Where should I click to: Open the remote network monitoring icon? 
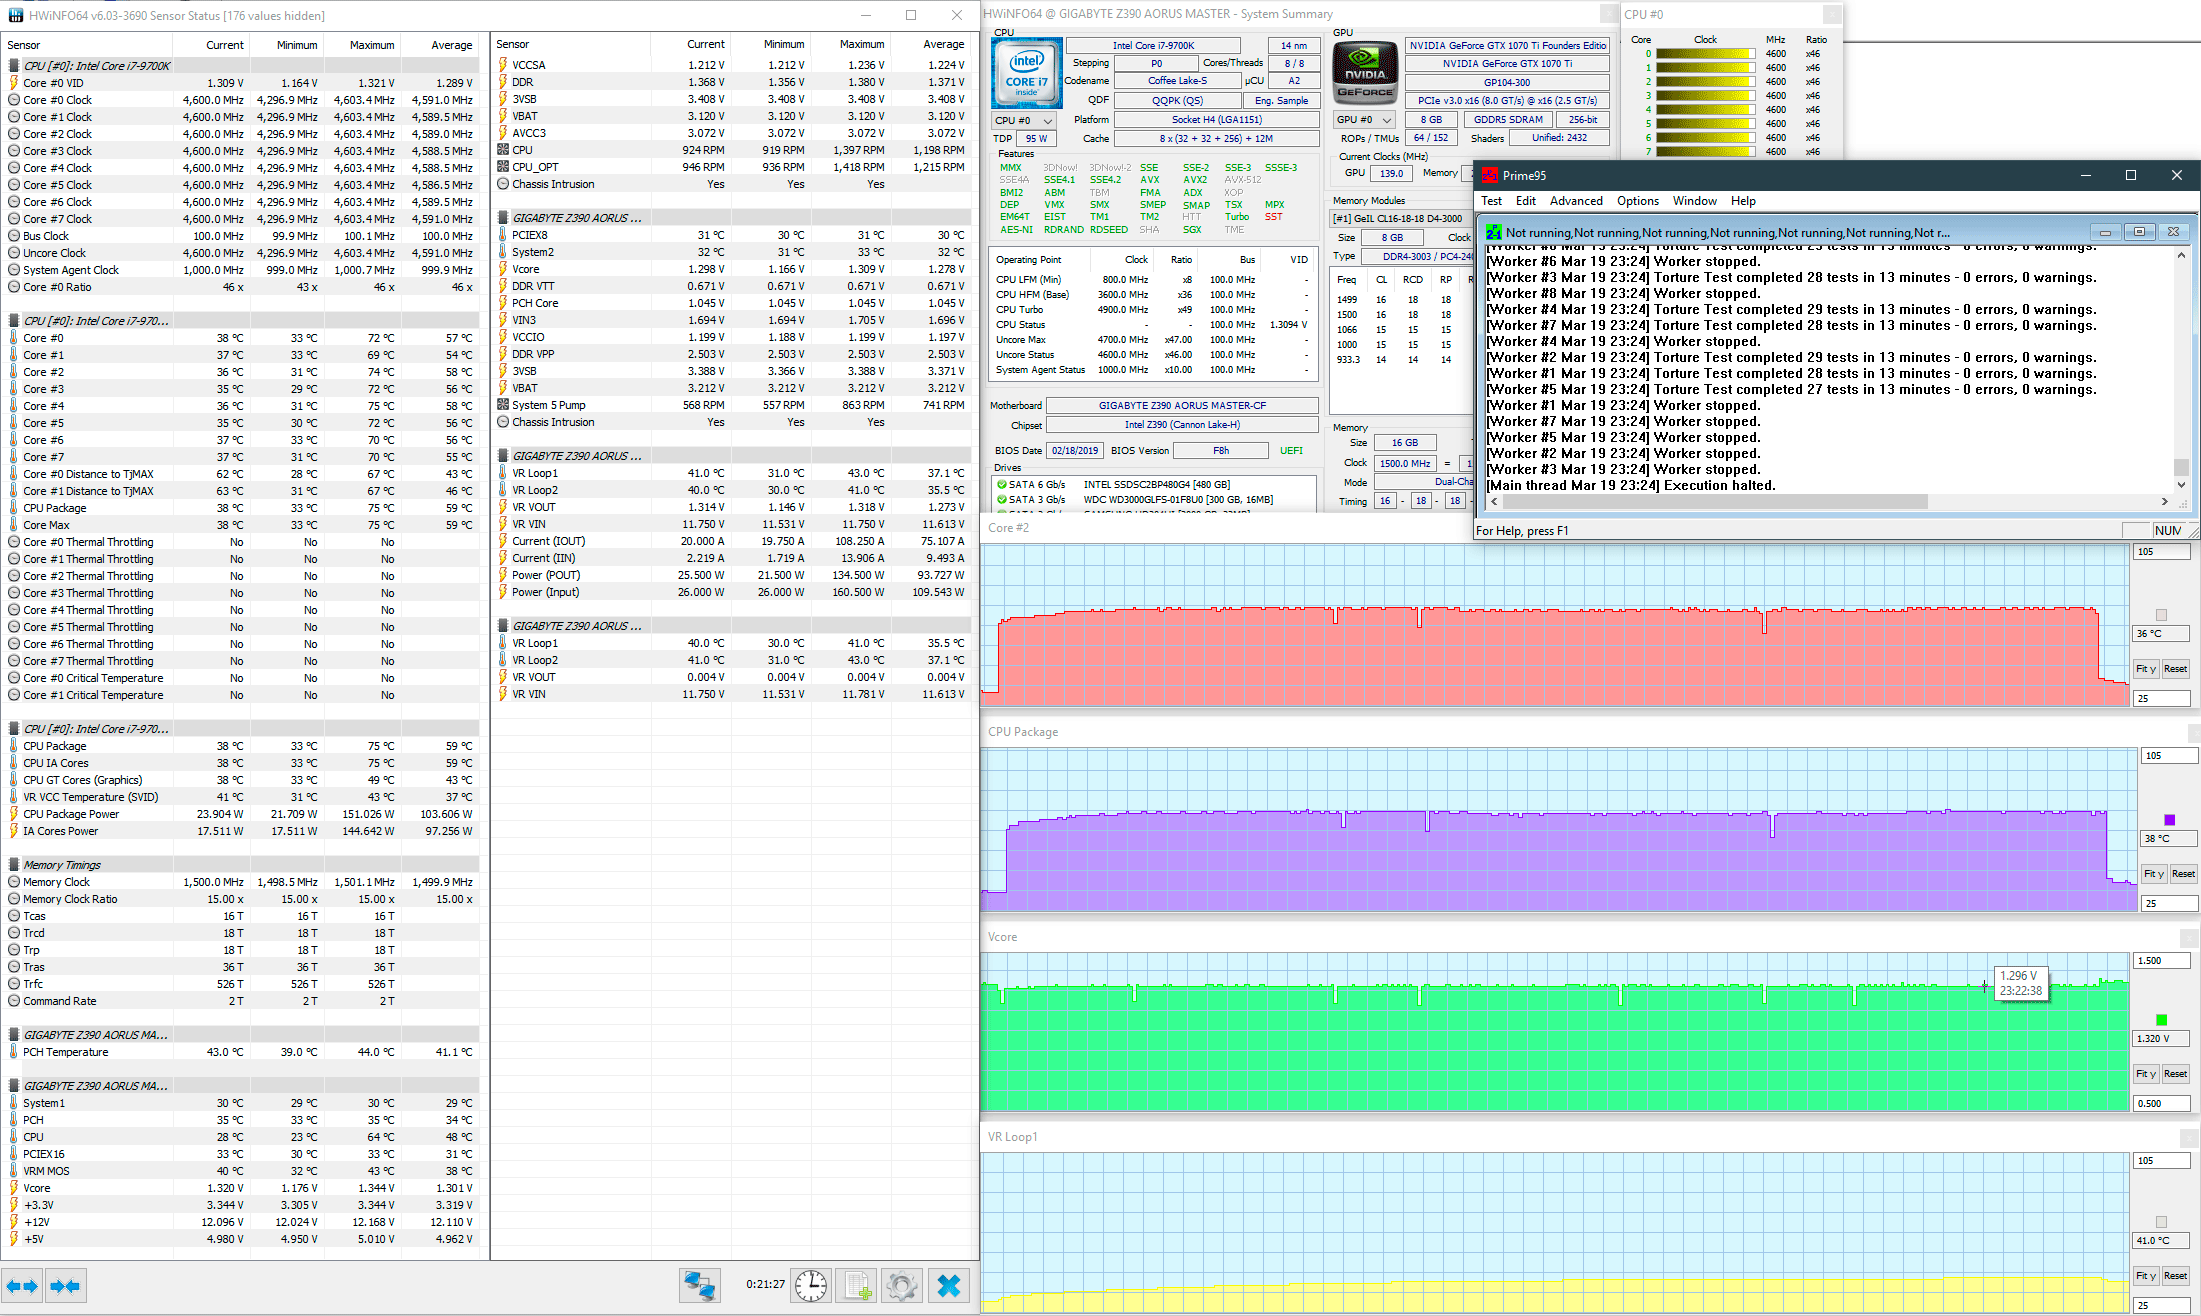700,1285
